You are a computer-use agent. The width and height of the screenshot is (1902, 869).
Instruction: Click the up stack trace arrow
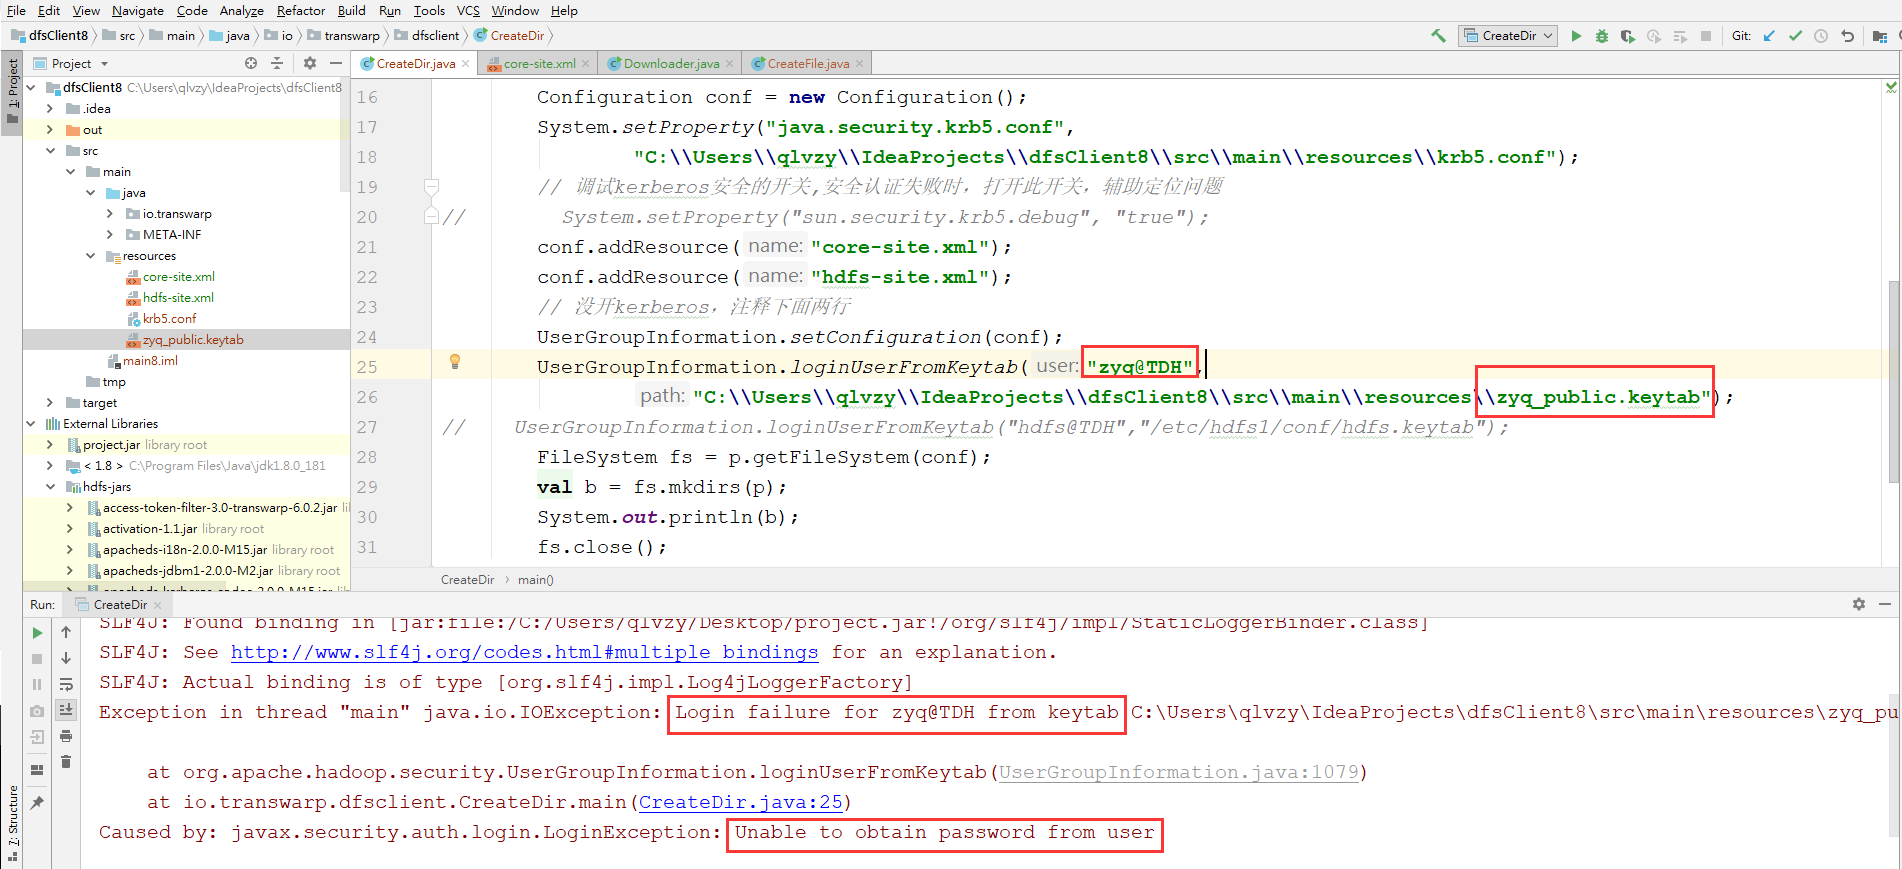pos(66,632)
